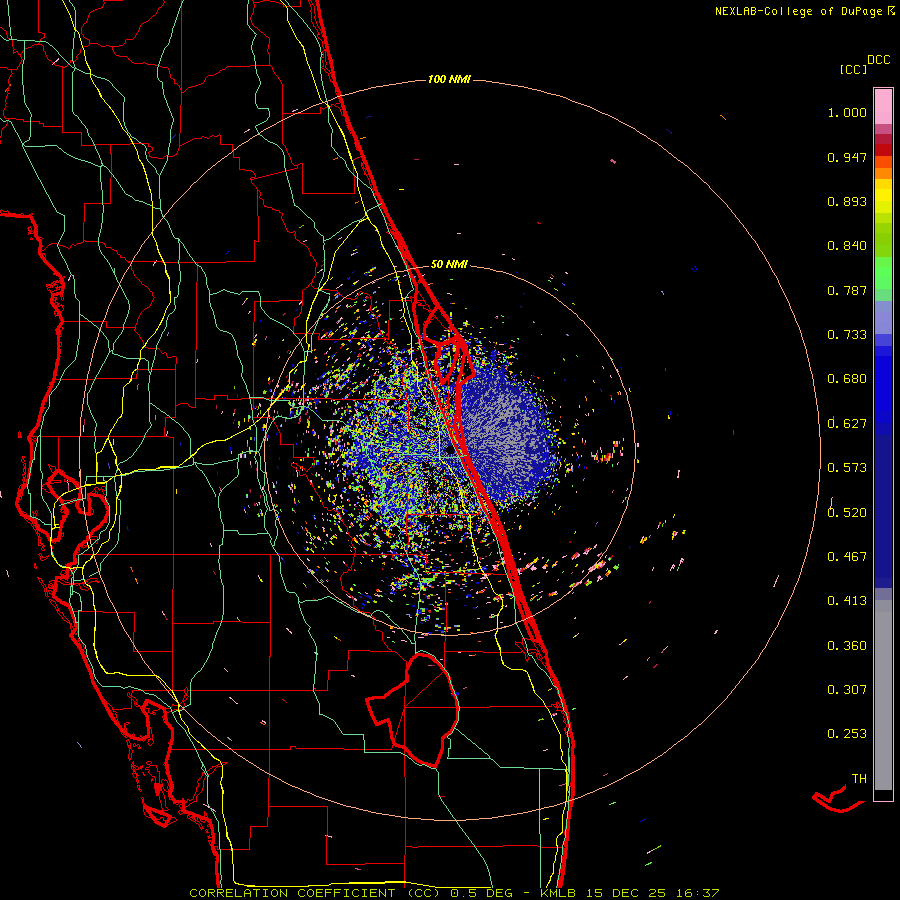Select the black TH segment of the color bar
Image resolution: width=900 pixels, height=900 pixels.
point(883,794)
